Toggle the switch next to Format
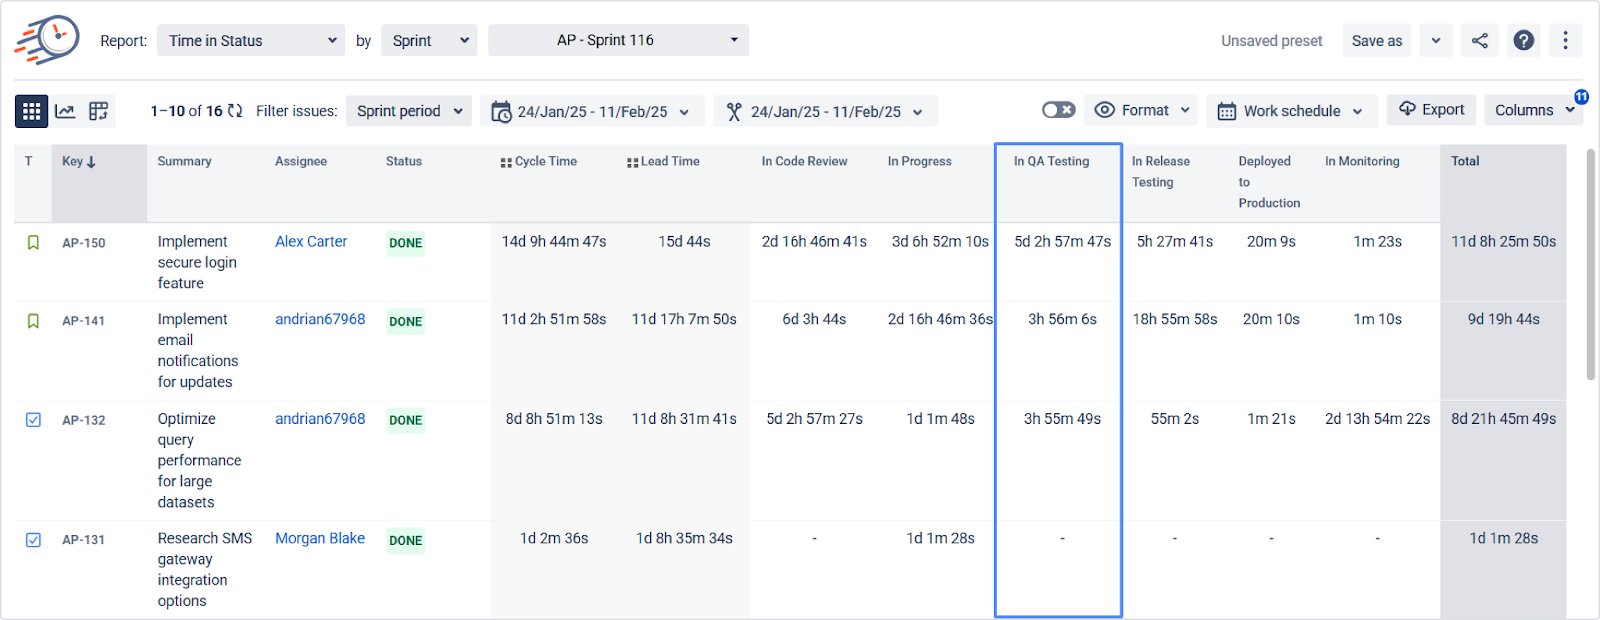The width and height of the screenshot is (1600, 620). (x=1058, y=110)
